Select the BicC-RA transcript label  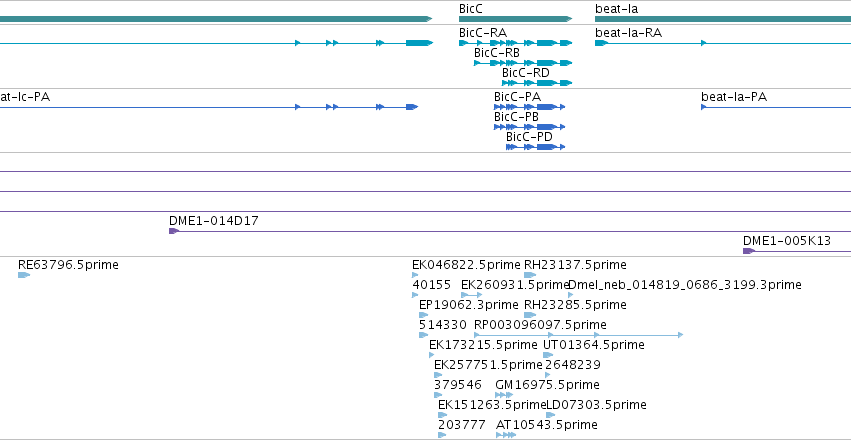(x=483, y=33)
